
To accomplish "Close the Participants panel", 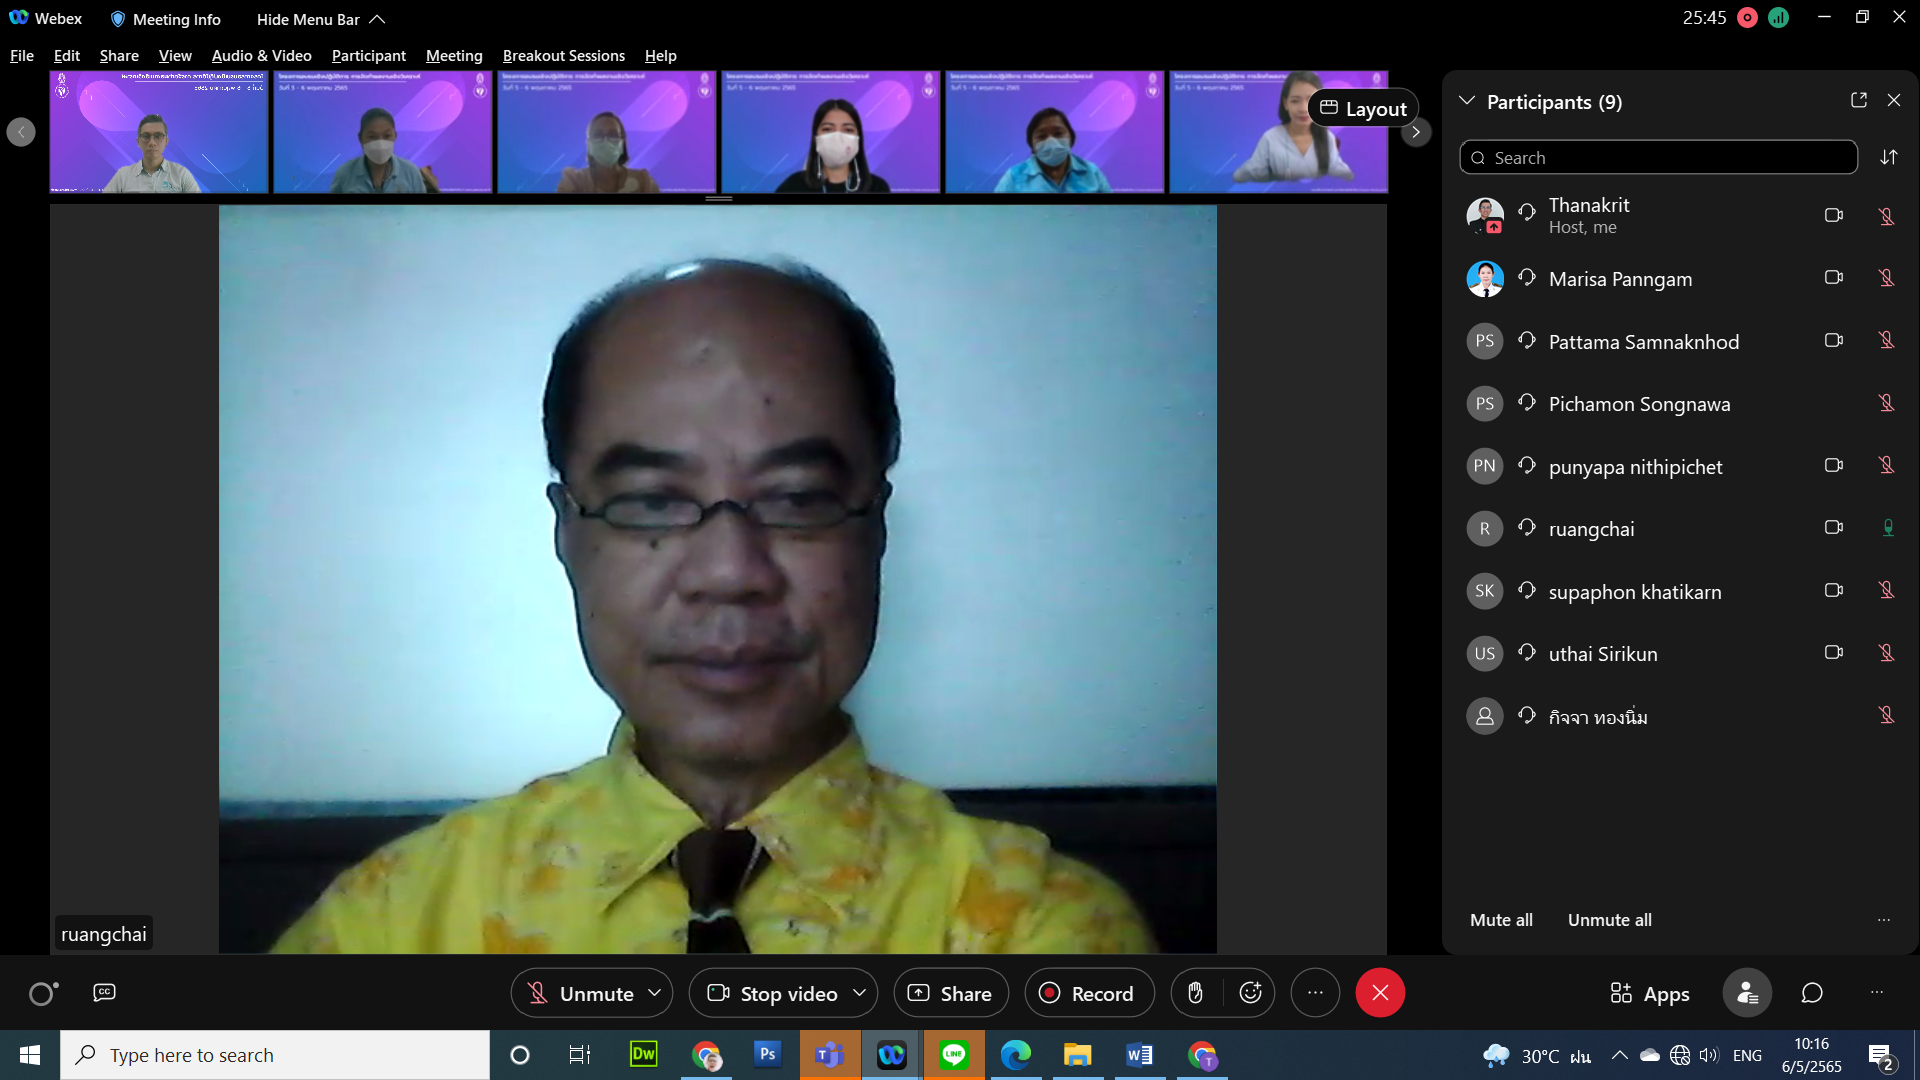I will [1894, 100].
